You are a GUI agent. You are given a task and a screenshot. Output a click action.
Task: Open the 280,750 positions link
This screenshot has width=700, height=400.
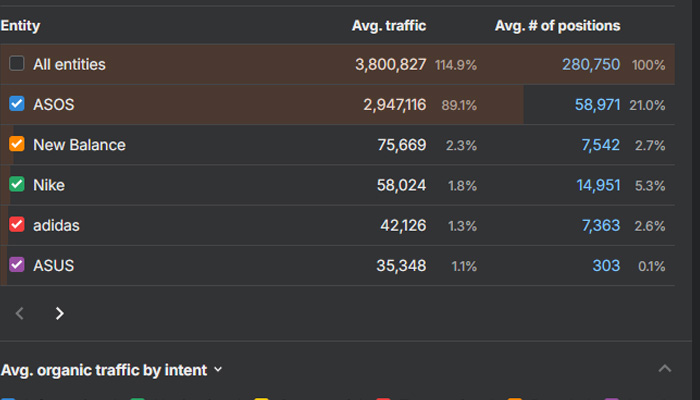[x=591, y=65]
